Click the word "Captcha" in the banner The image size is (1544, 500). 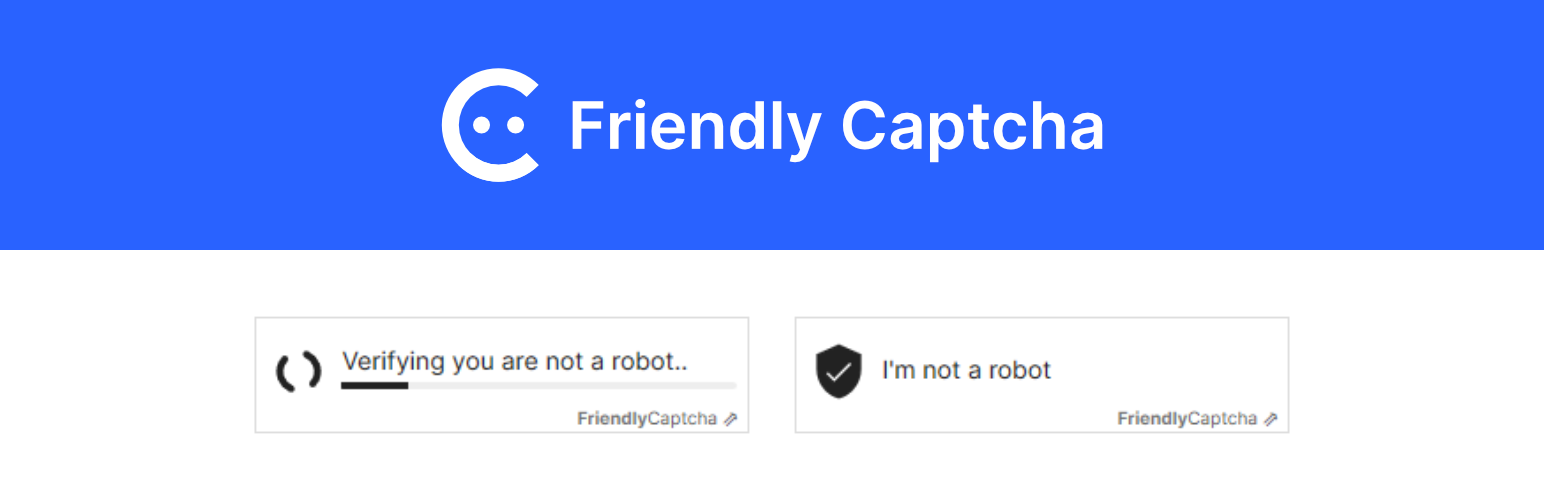(x=973, y=128)
